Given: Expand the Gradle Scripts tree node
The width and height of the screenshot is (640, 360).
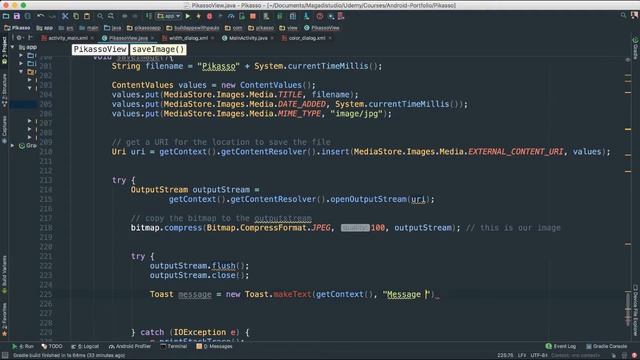Looking at the screenshot, I should (x=13, y=145).
